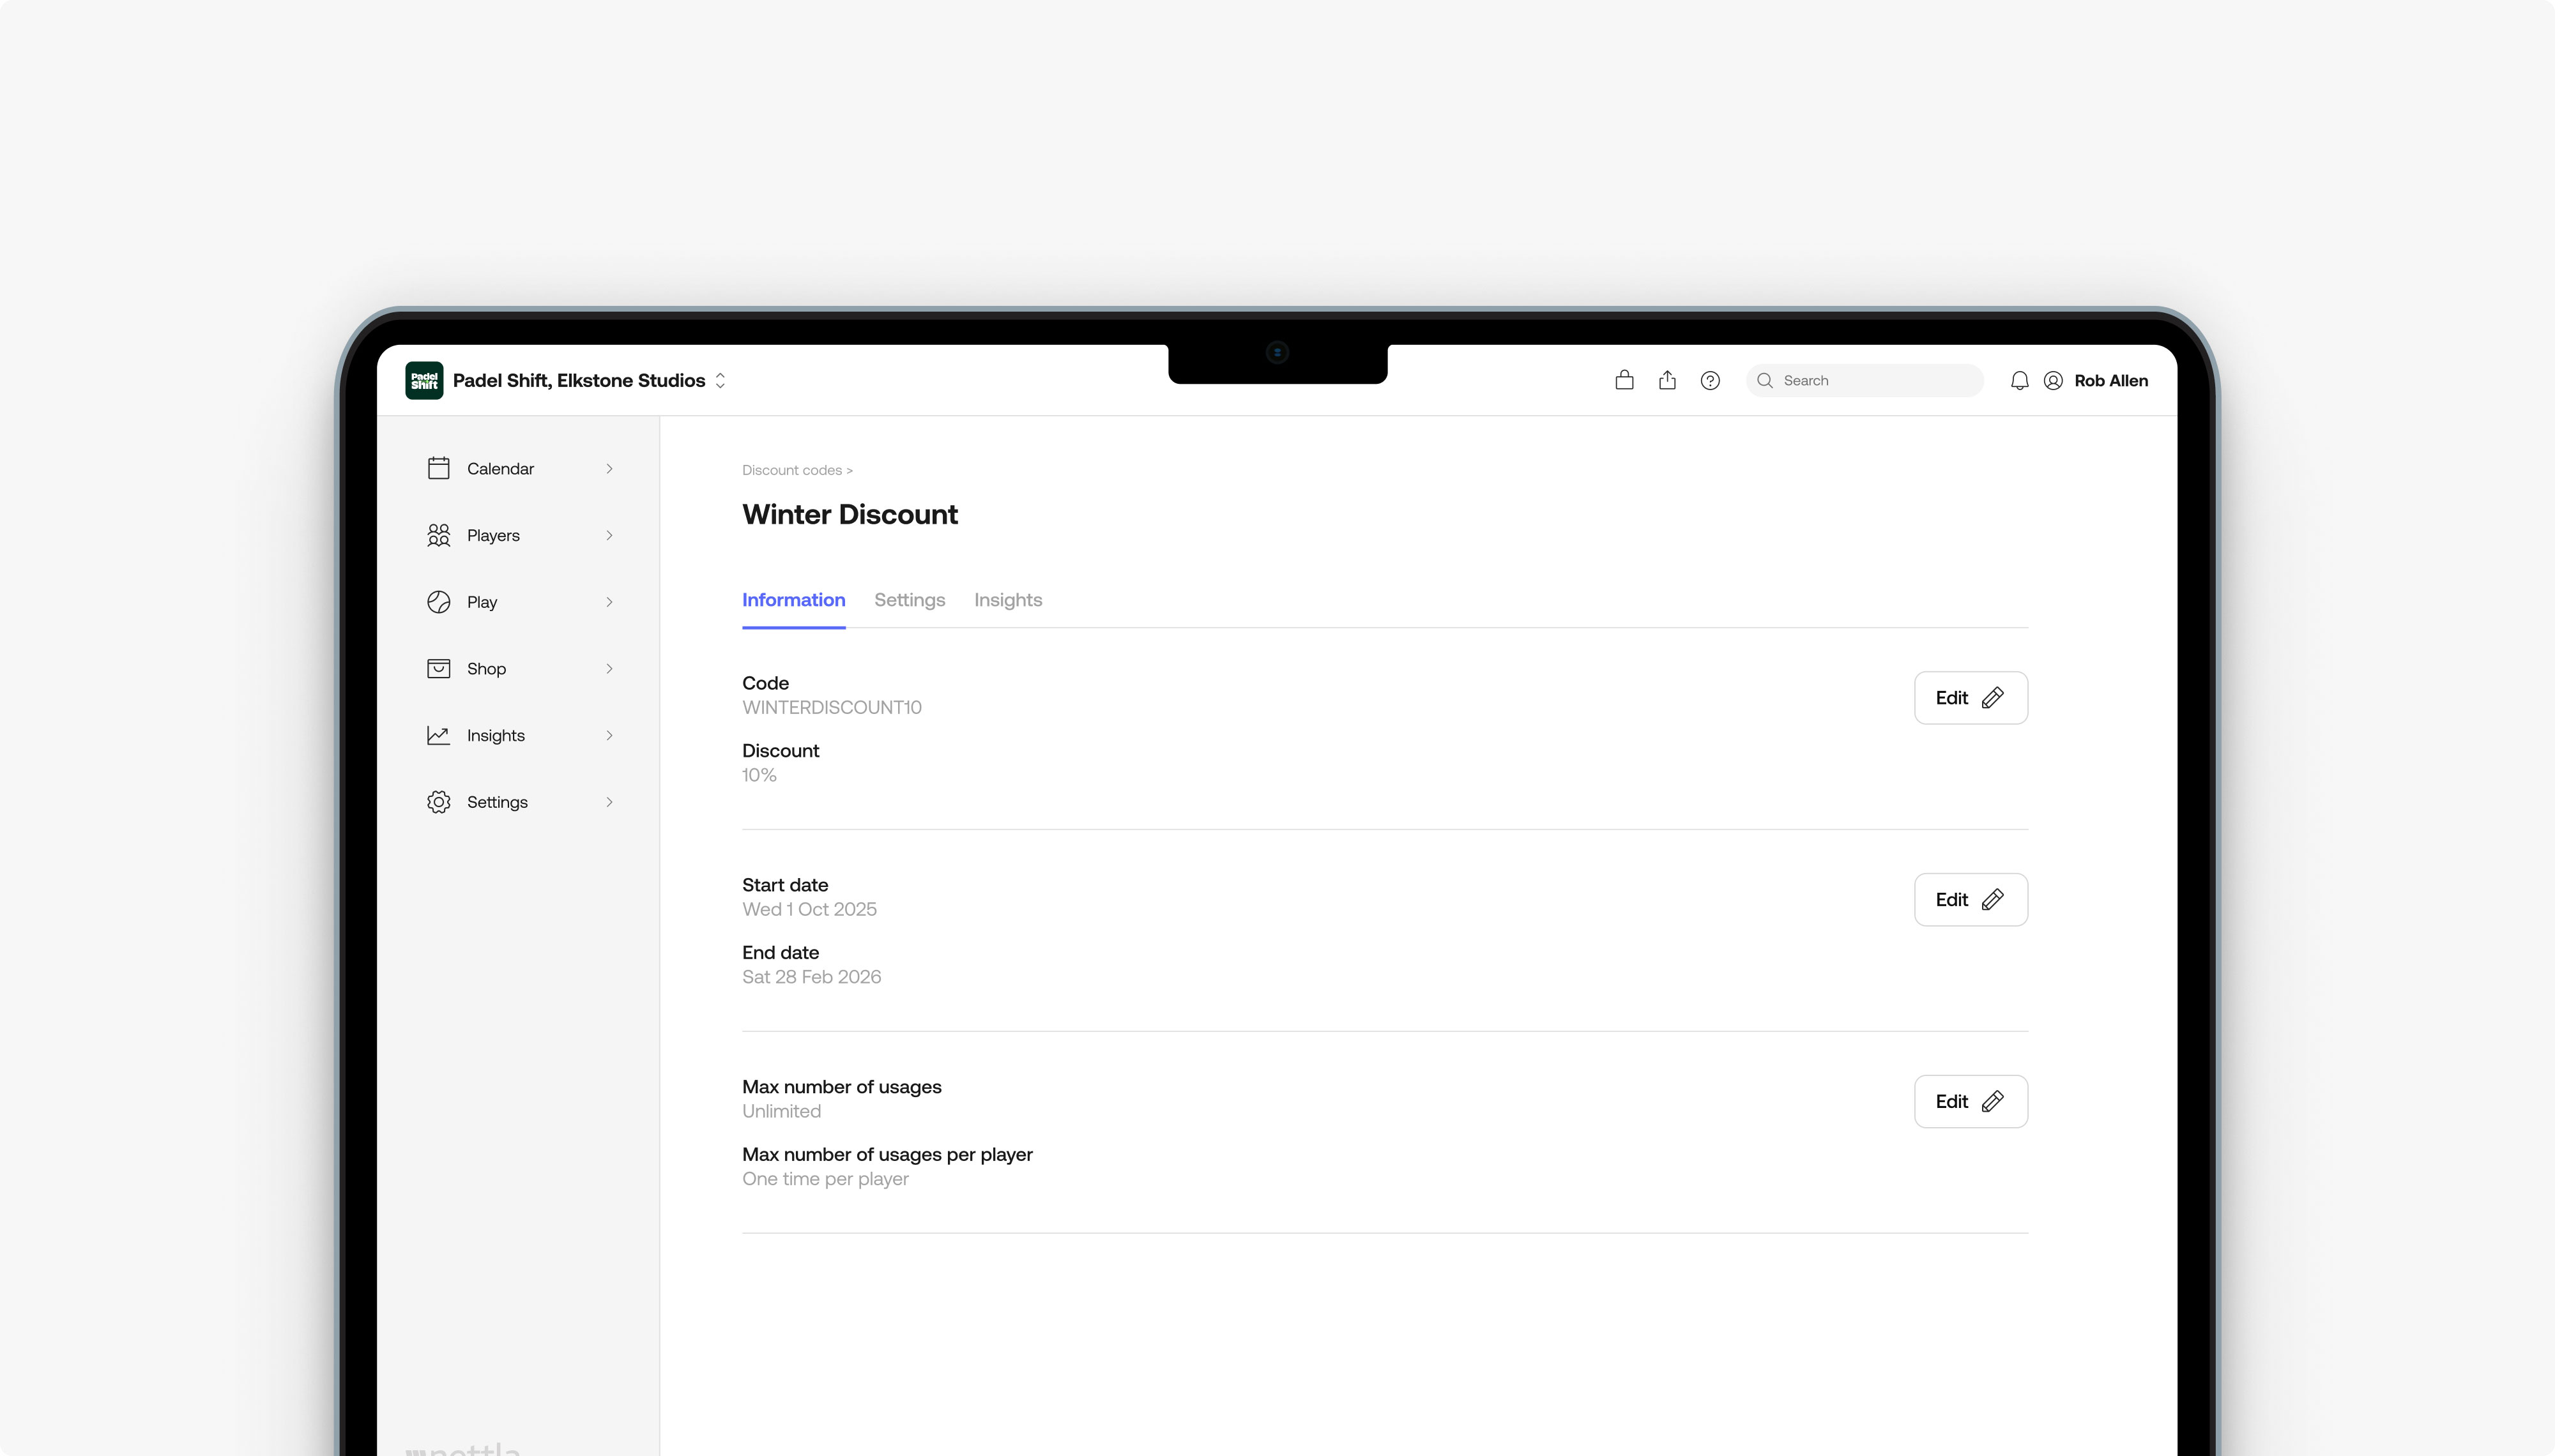Expand the Calendar sidebar chevron
The height and width of the screenshot is (1456, 2555).
tap(609, 468)
